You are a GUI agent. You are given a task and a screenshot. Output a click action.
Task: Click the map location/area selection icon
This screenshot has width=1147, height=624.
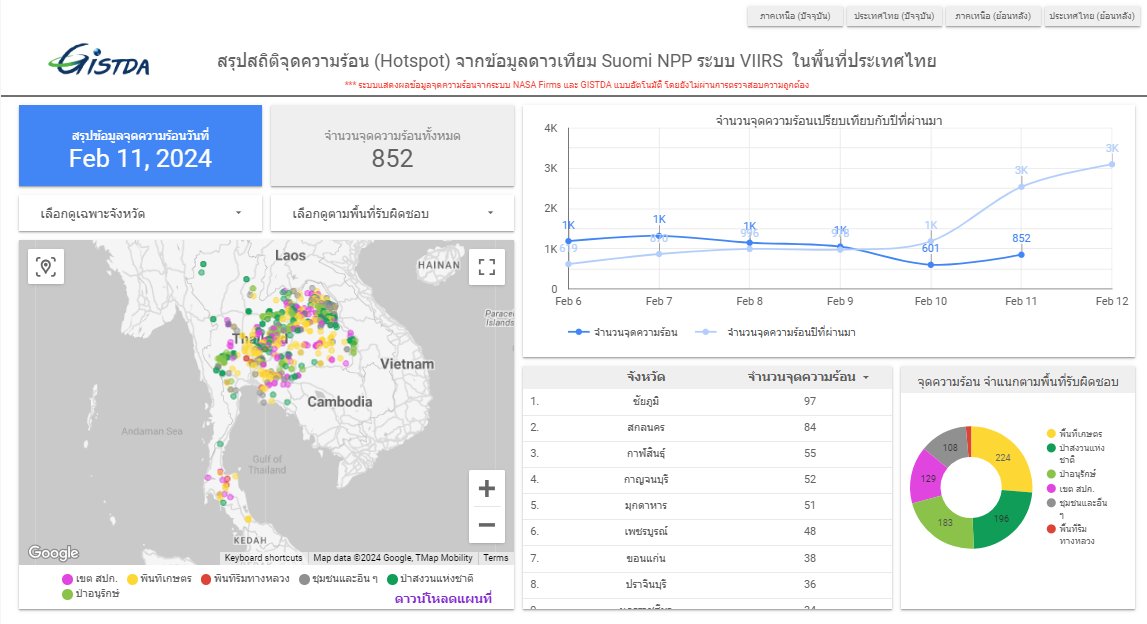click(x=46, y=266)
